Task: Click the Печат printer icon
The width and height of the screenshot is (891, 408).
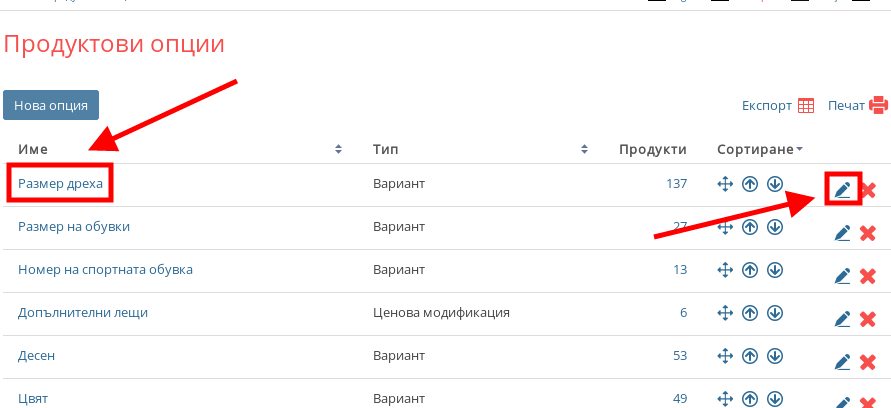Action: 878,105
